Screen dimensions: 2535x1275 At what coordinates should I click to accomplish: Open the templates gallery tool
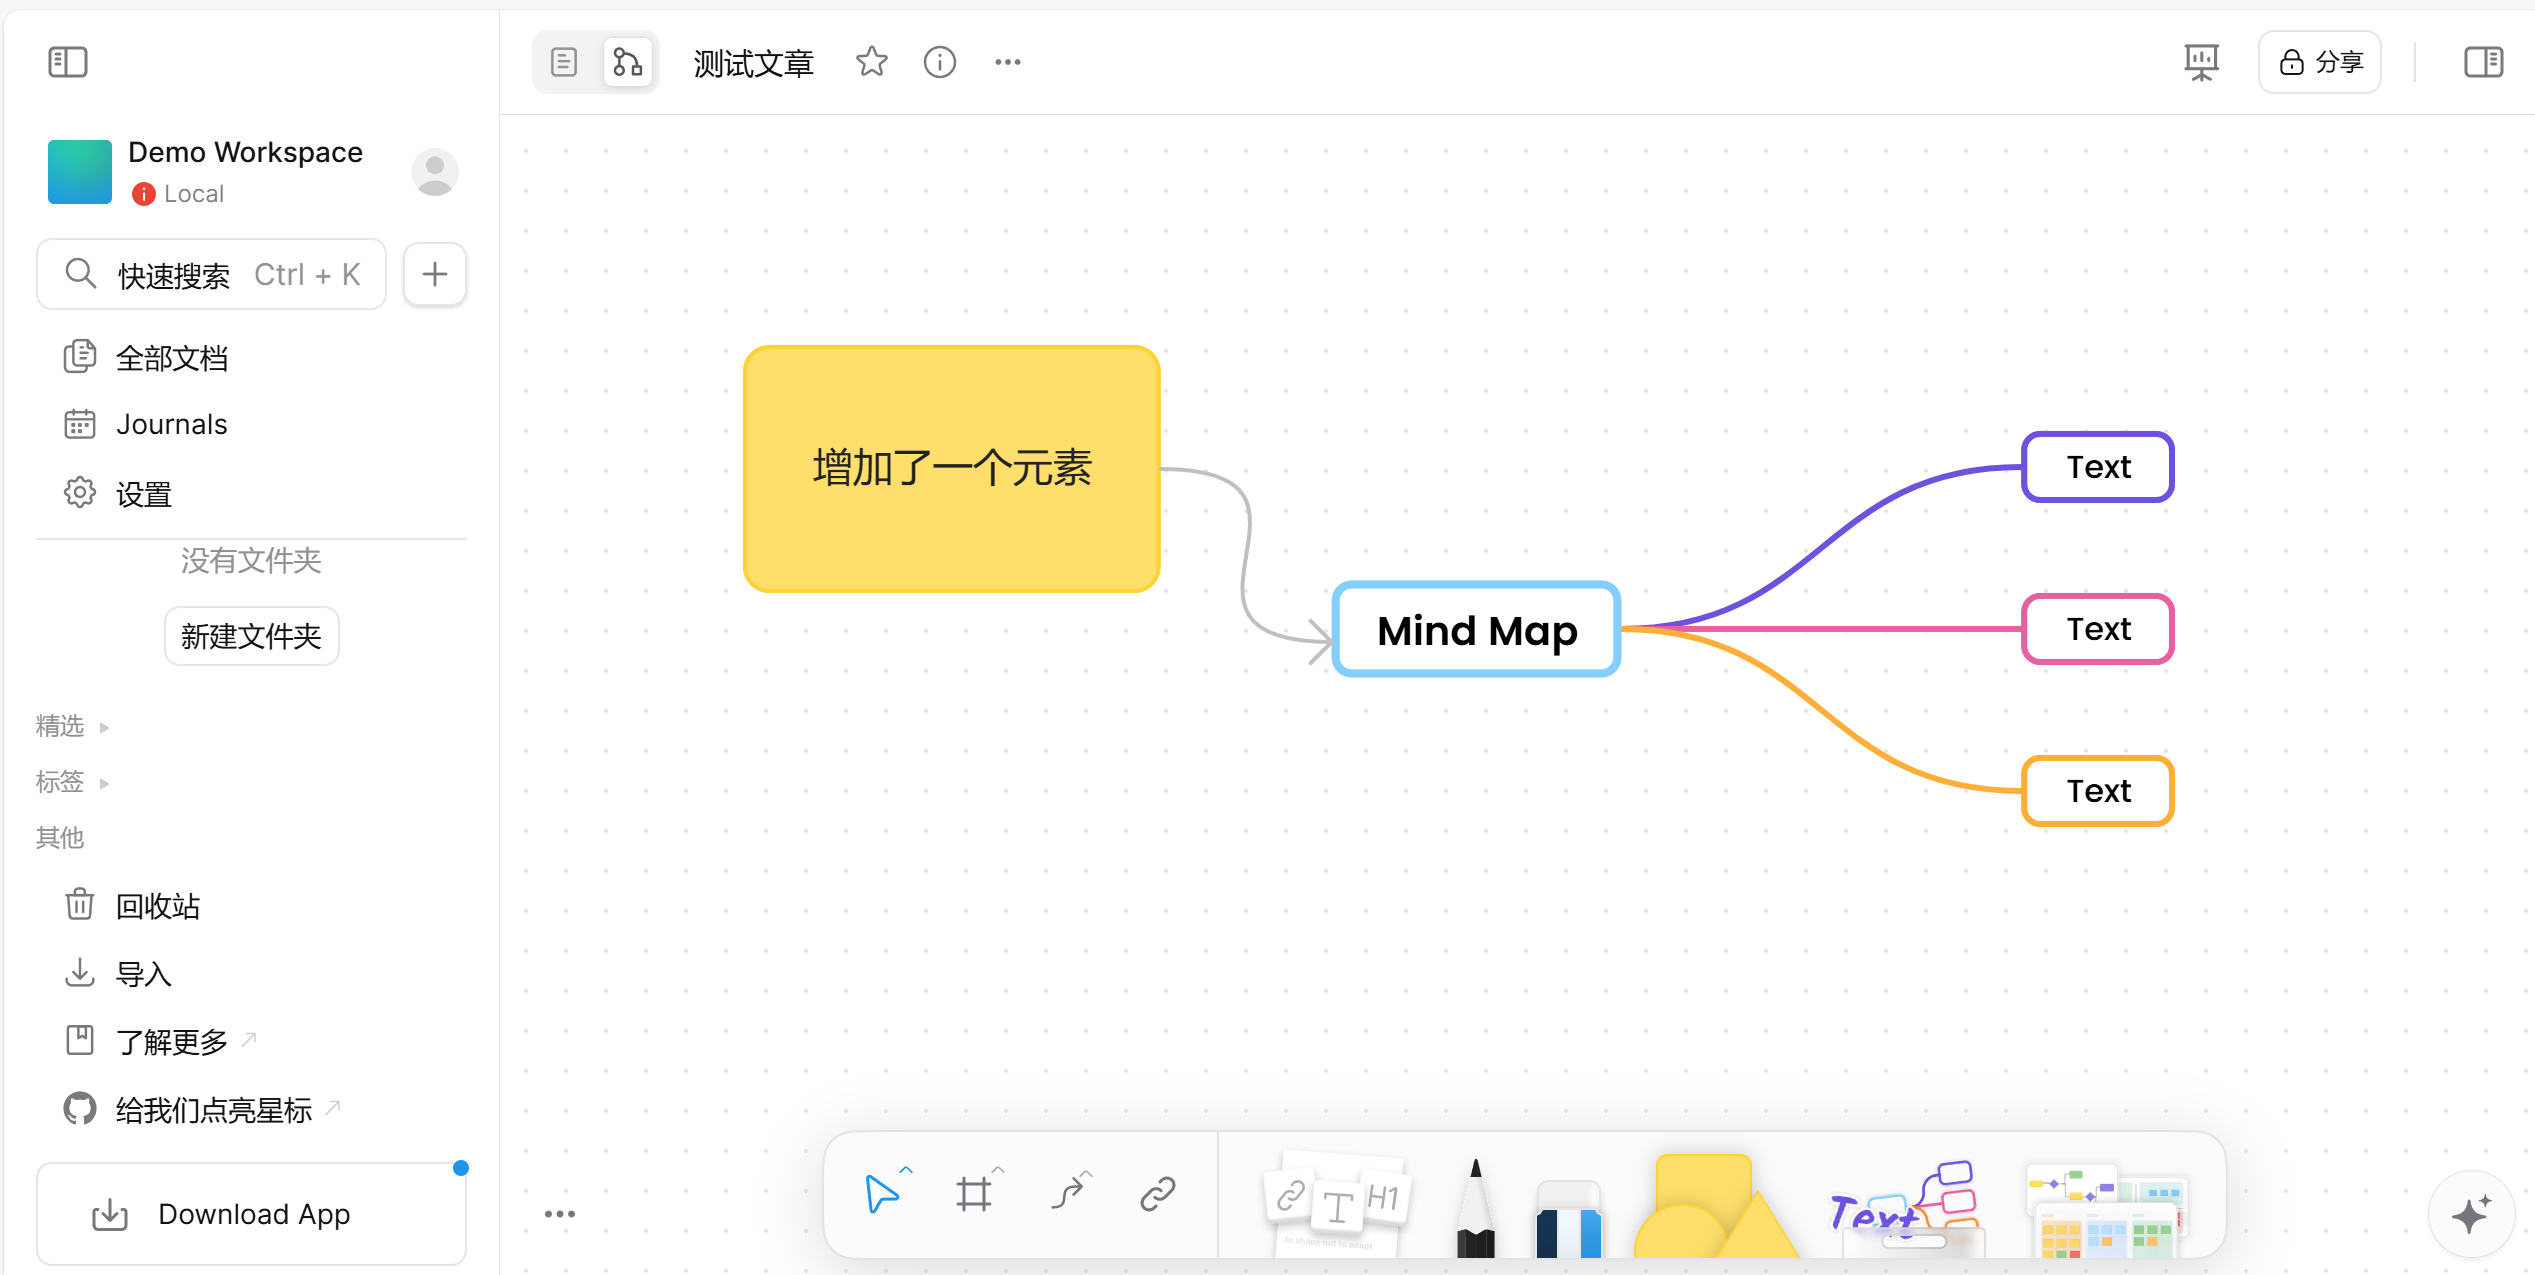pyautogui.click(x=2106, y=1208)
